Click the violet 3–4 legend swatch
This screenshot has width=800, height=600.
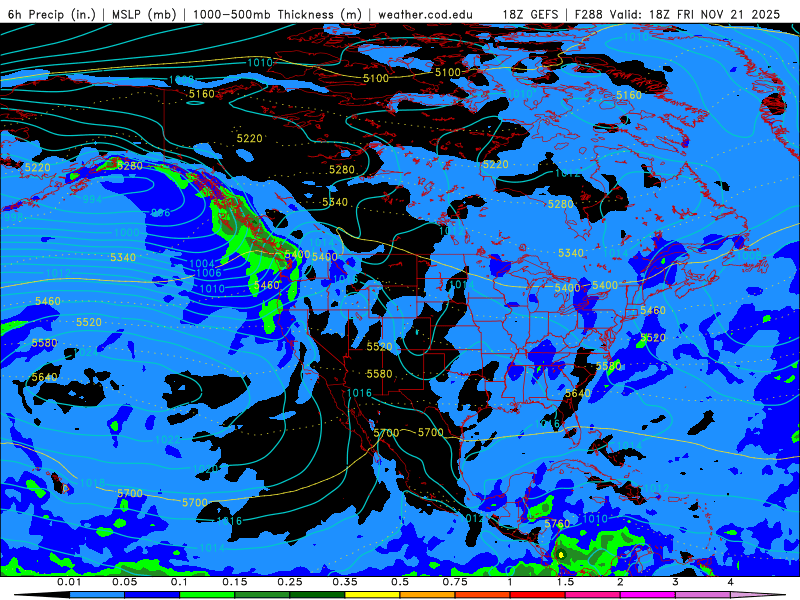(703, 595)
